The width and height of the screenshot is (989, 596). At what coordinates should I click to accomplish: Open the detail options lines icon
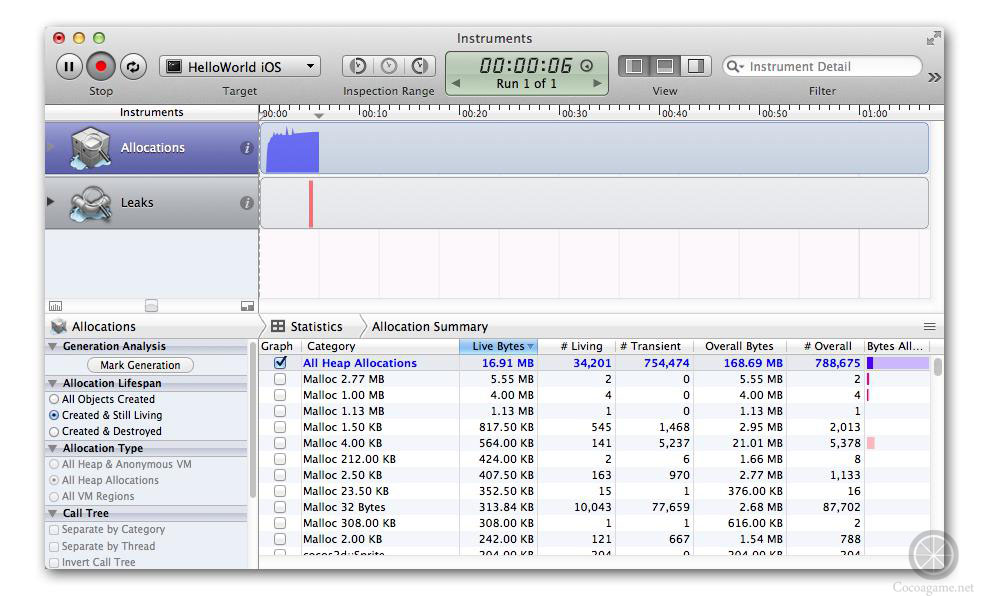[929, 327]
